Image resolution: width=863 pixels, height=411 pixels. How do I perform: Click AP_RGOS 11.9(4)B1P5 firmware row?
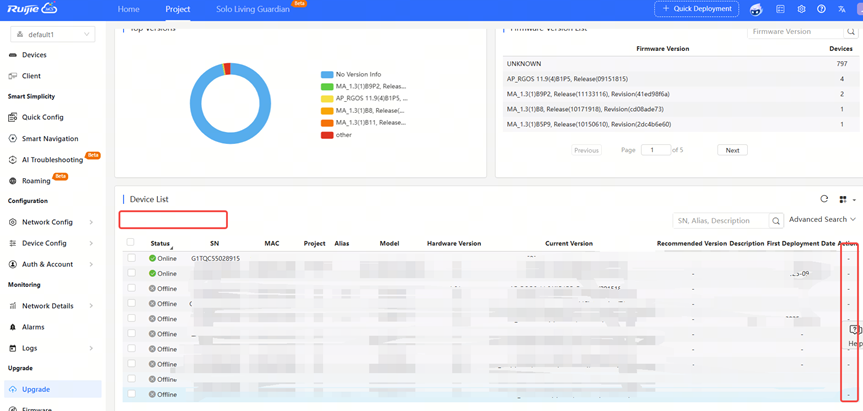click(680, 79)
